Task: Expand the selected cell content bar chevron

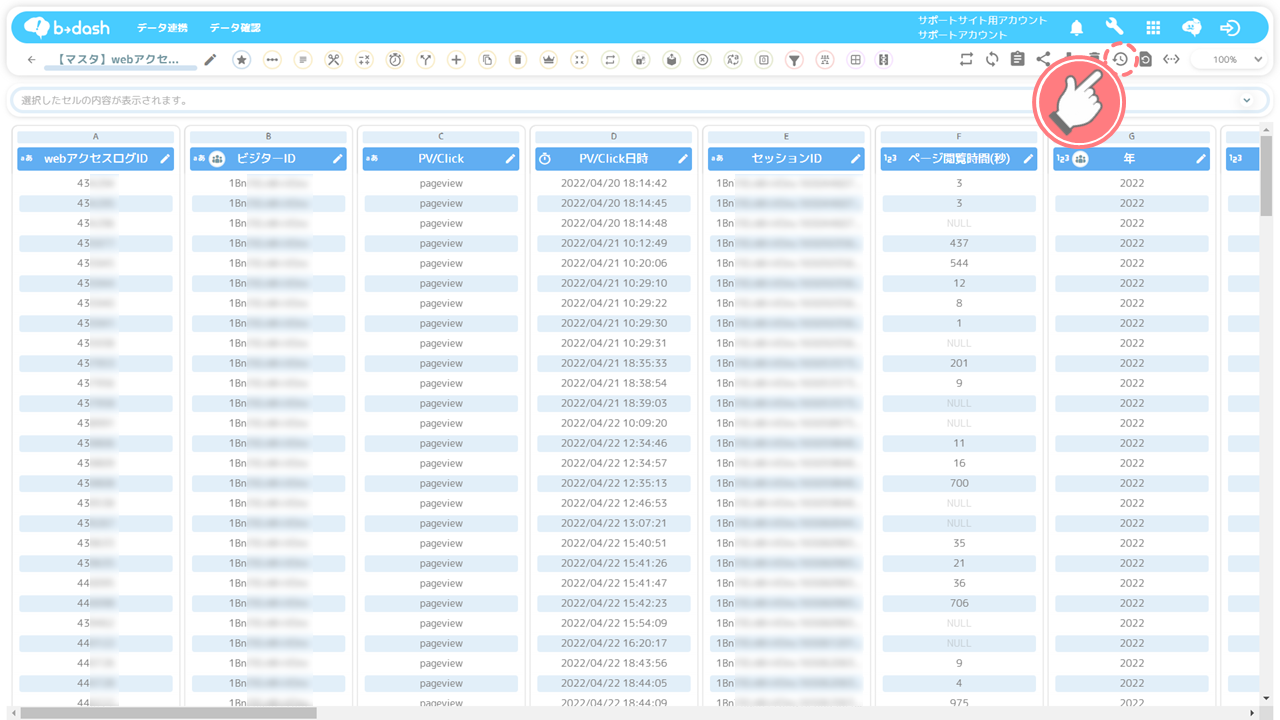Action: pos(1246,100)
